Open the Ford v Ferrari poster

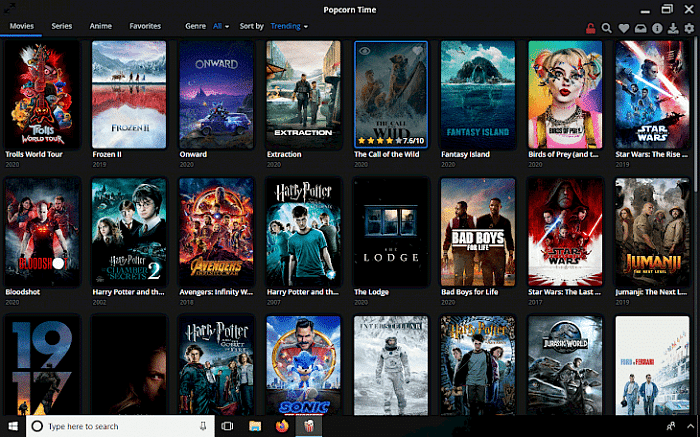point(652,366)
